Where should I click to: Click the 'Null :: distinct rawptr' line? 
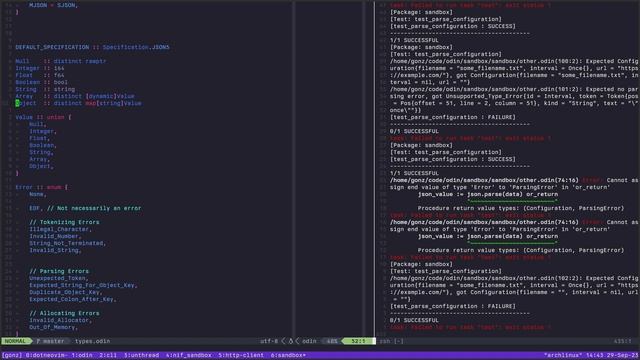click(x=60, y=61)
